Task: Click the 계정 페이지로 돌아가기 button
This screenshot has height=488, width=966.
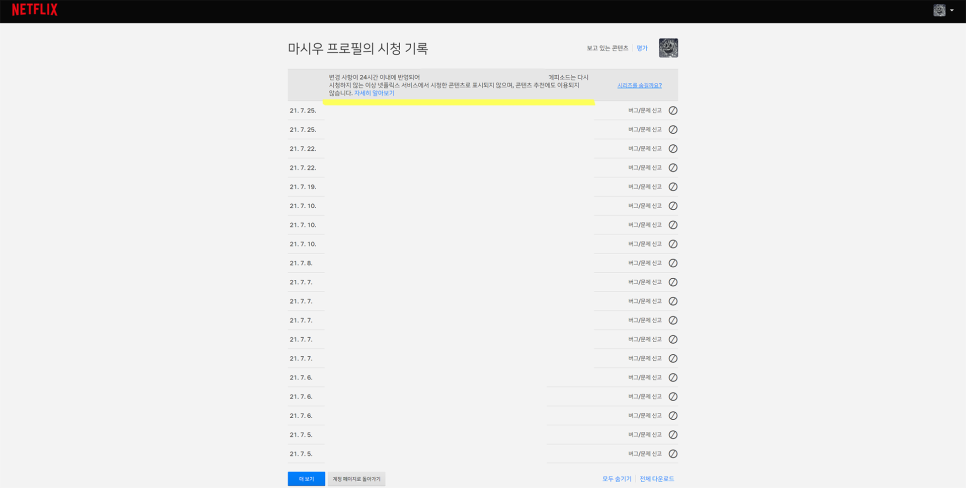Action: [x=357, y=479]
